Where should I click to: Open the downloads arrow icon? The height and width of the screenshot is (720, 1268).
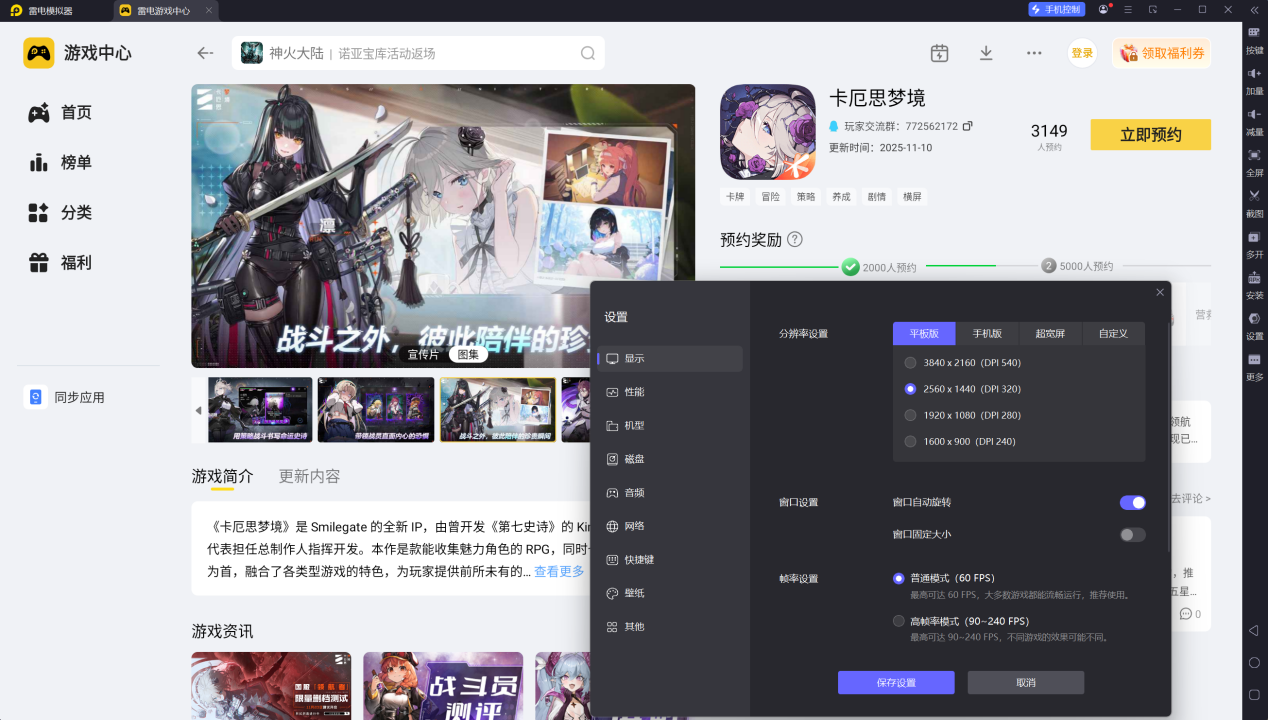[x=986, y=53]
